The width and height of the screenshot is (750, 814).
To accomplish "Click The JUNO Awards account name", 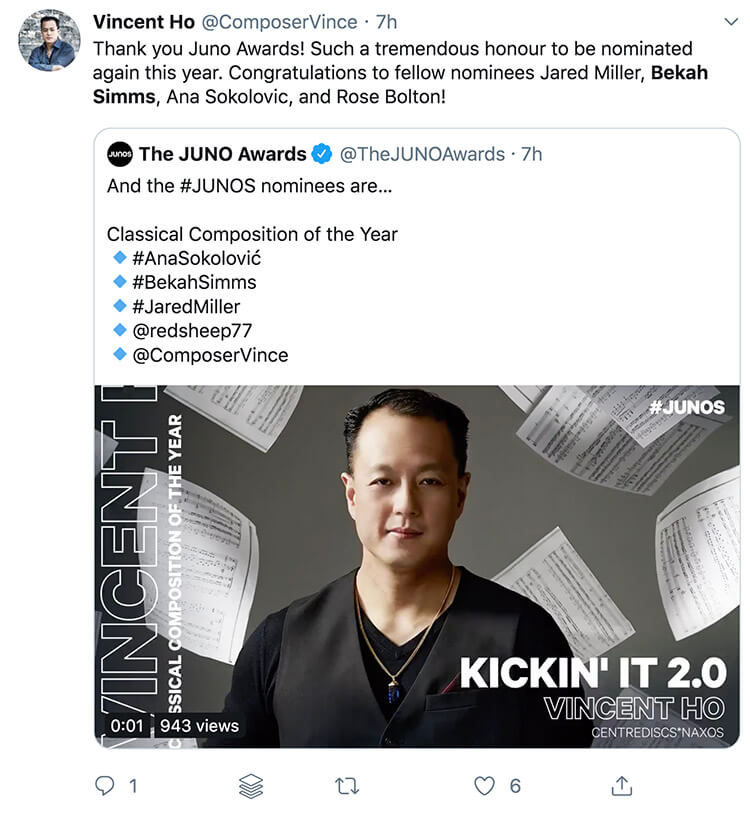I will coord(223,154).
